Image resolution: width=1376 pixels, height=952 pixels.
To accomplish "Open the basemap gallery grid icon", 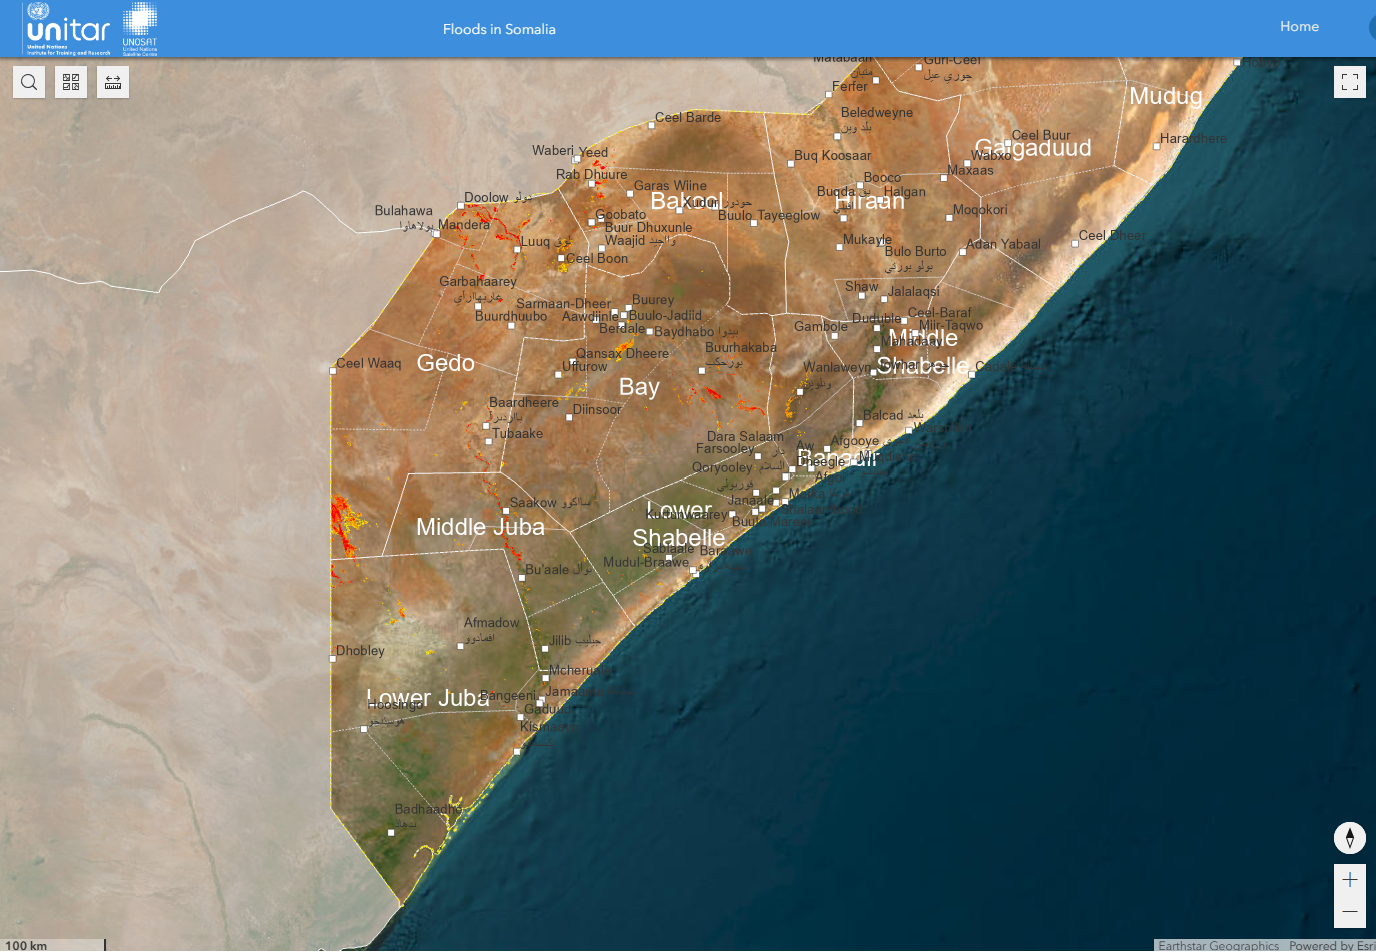I will 71,82.
